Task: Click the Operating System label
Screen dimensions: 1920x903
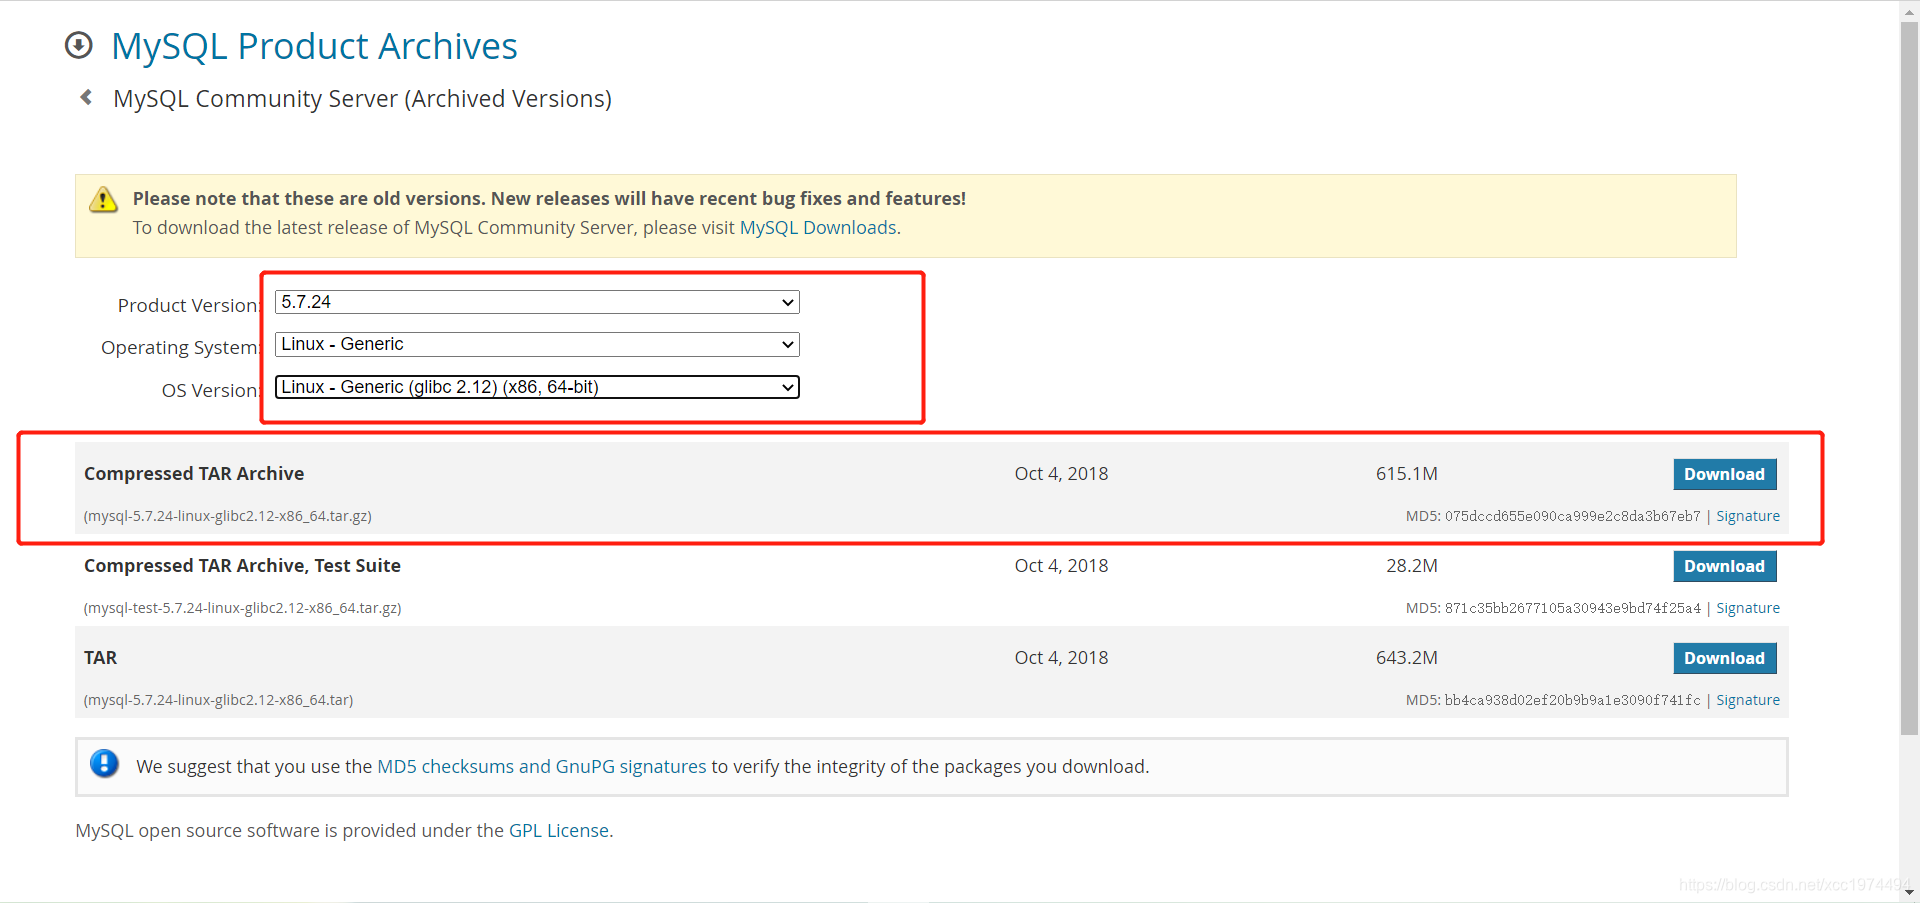Action: 180,347
